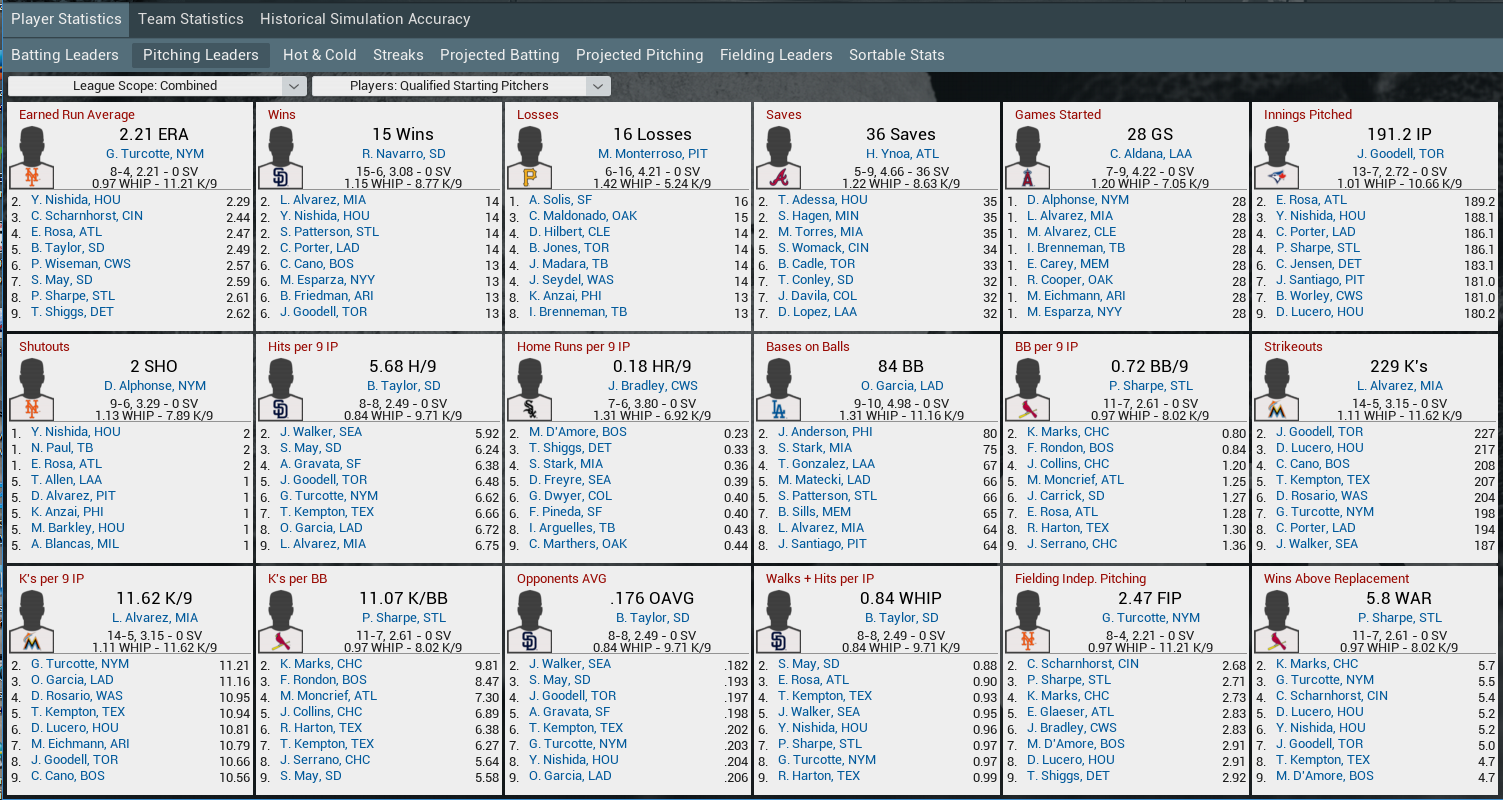Click H. Ynoa, ATL saves leader link
This screenshot has width=1503, height=800.
(x=901, y=154)
